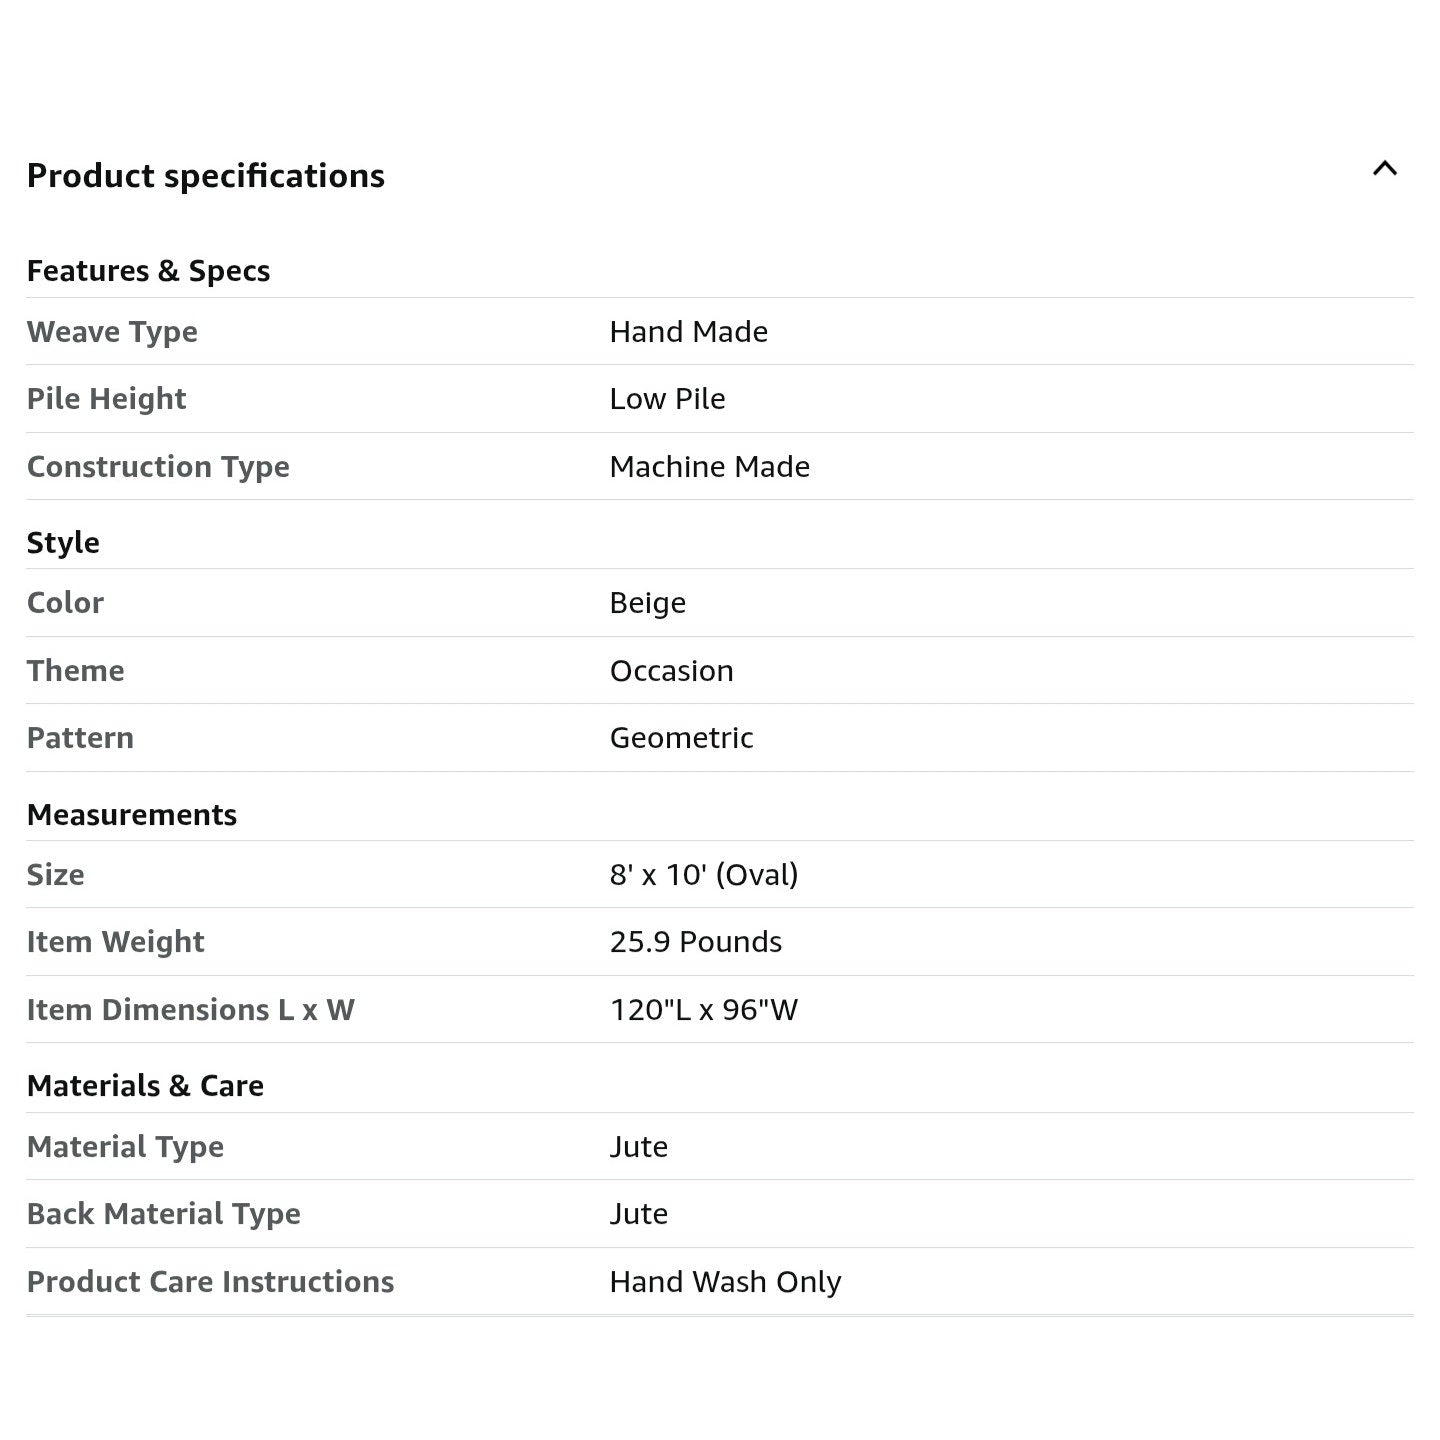Screen dimensions: 1440x1440
Task: Click the Features & Specs subheading
Action: (148, 271)
